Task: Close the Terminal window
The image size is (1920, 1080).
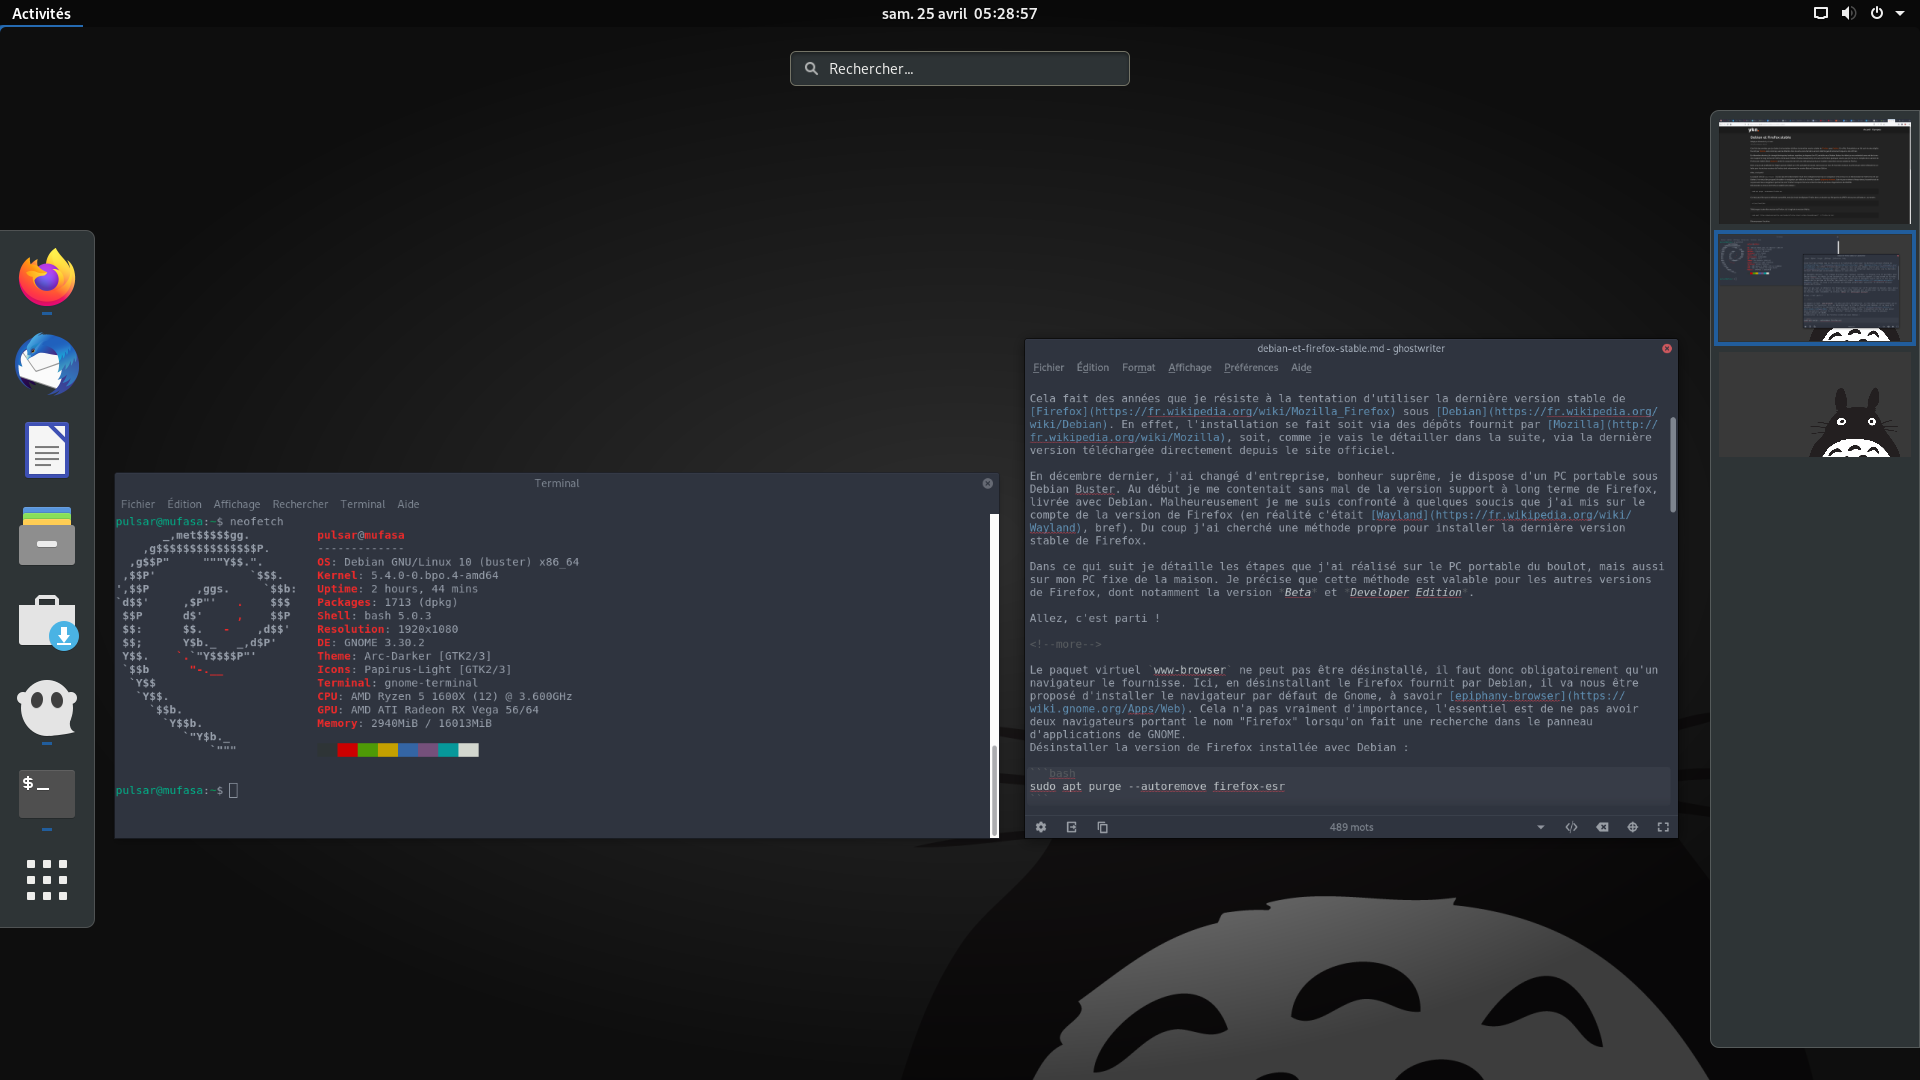Action: pos(988,483)
